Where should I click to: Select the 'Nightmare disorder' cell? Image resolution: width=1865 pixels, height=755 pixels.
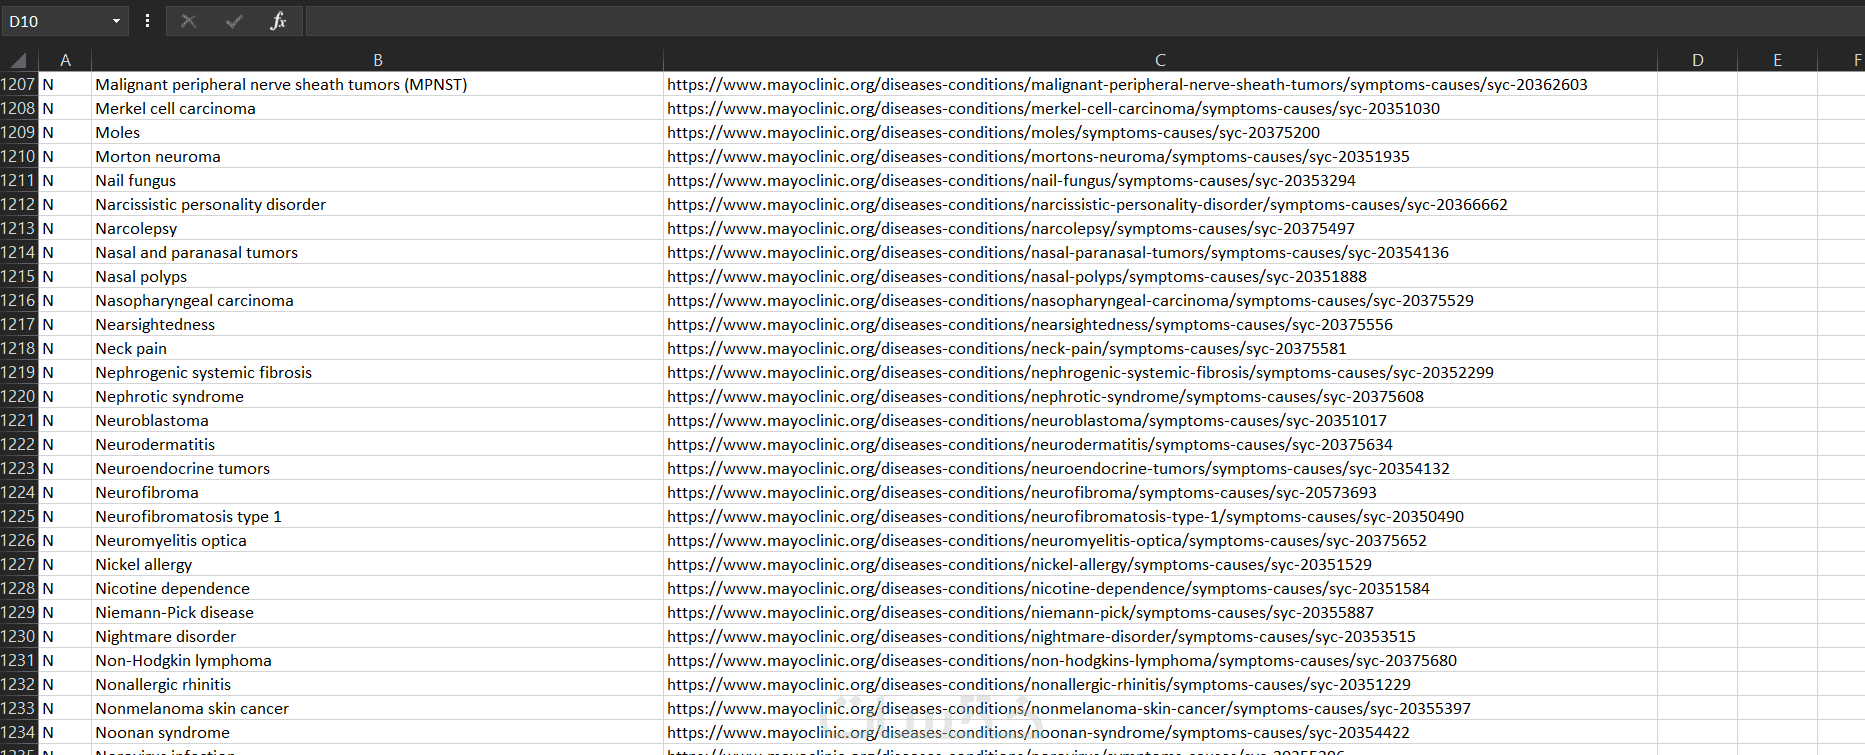point(377,636)
